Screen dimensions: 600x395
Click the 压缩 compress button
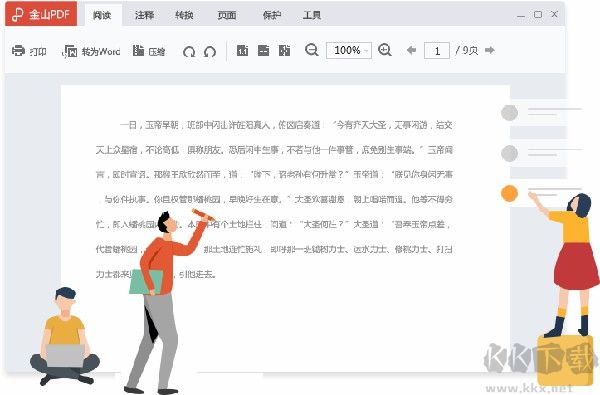[149, 51]
